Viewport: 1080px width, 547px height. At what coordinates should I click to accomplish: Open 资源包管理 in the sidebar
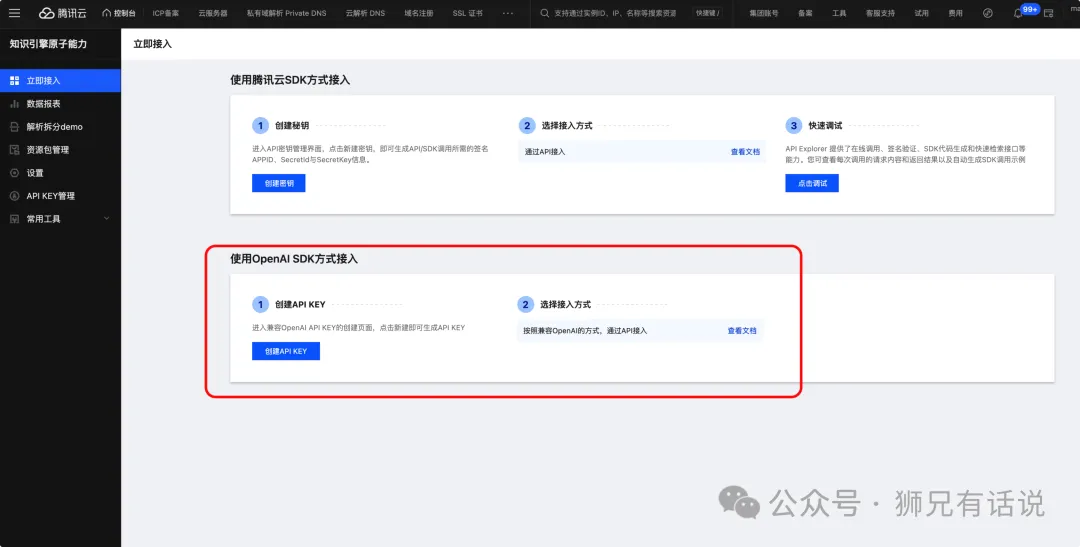61,149
